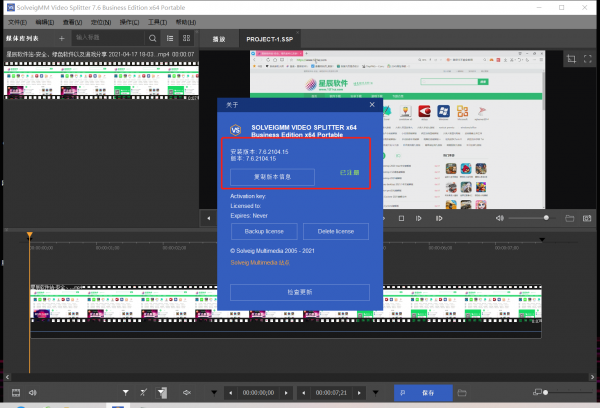Click the 检查更新 button

pos(300,292)
